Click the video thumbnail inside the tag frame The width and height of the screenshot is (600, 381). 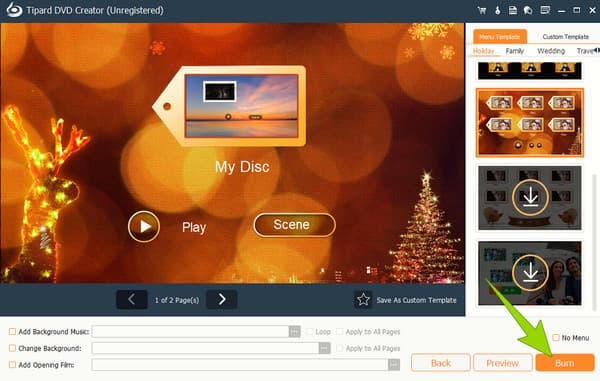(x=241, y=106)
